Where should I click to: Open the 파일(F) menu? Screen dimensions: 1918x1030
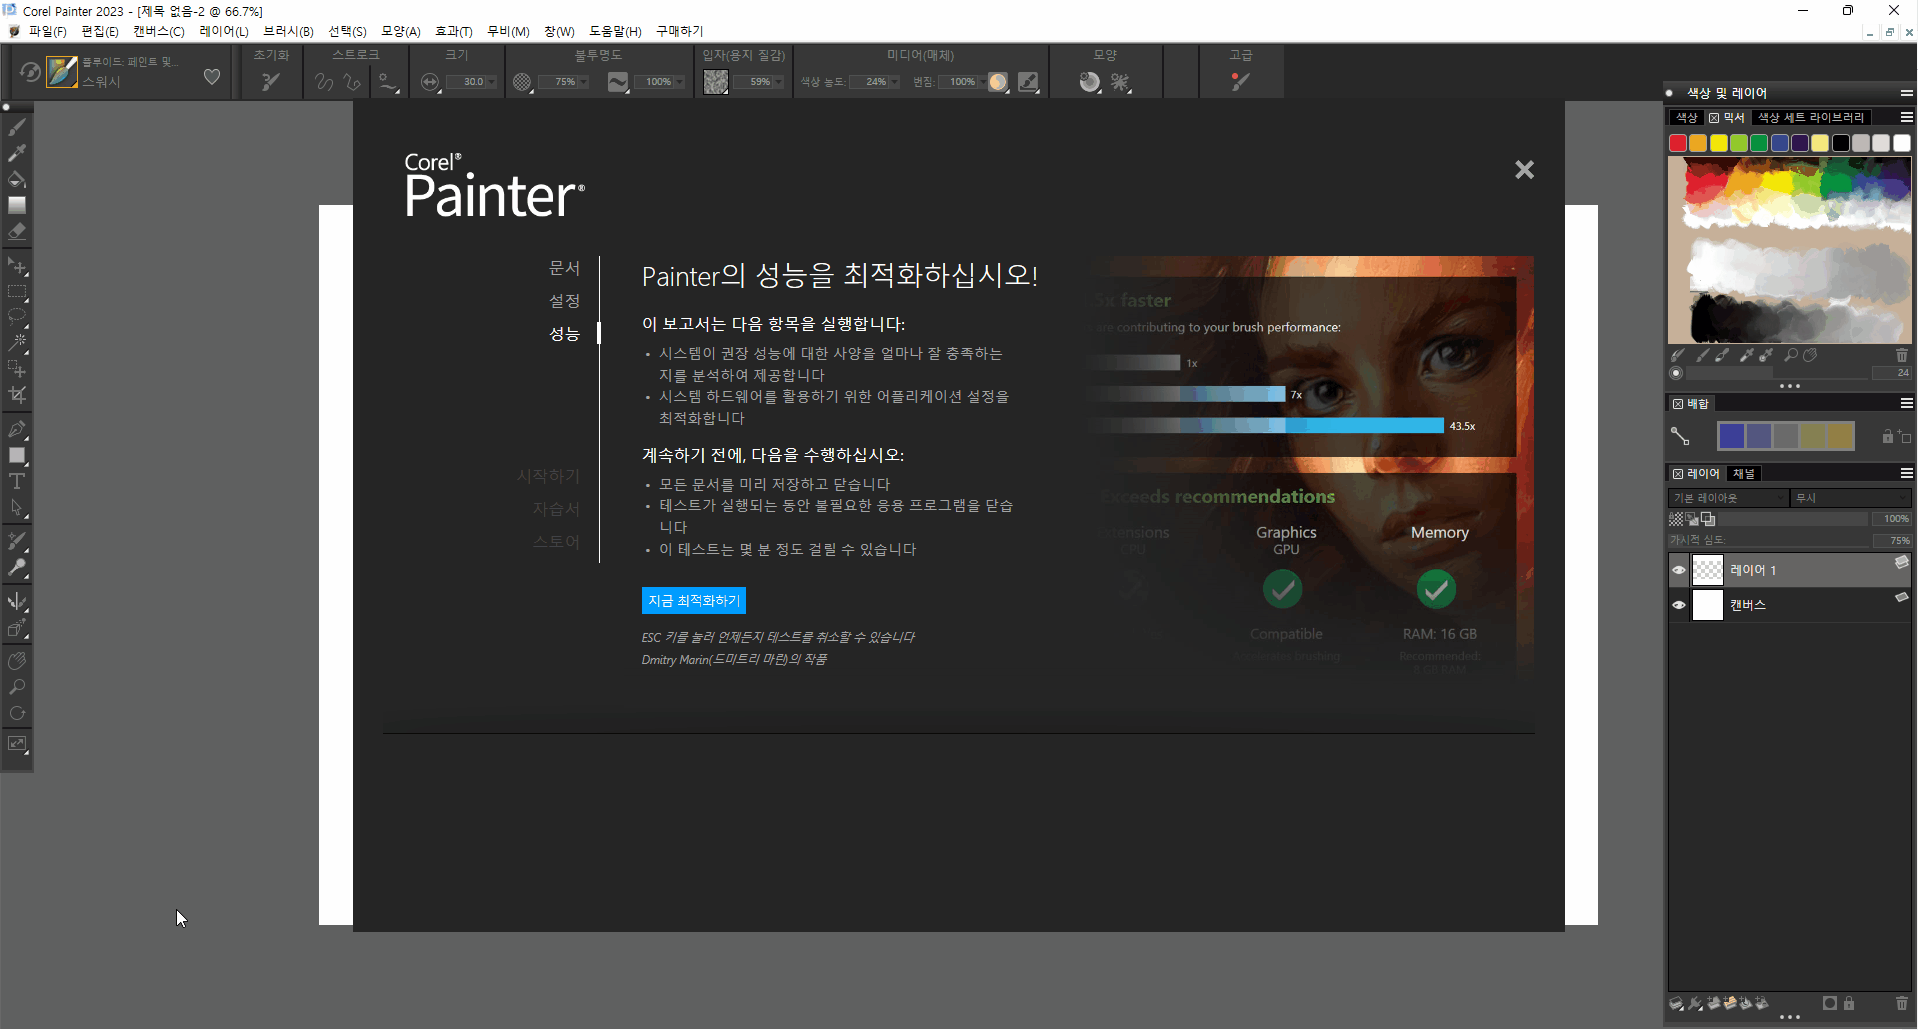point(47,32)
